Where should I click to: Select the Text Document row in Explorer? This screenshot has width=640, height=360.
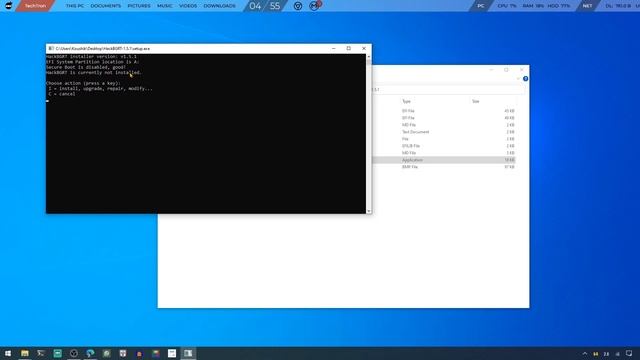(444, 132)
